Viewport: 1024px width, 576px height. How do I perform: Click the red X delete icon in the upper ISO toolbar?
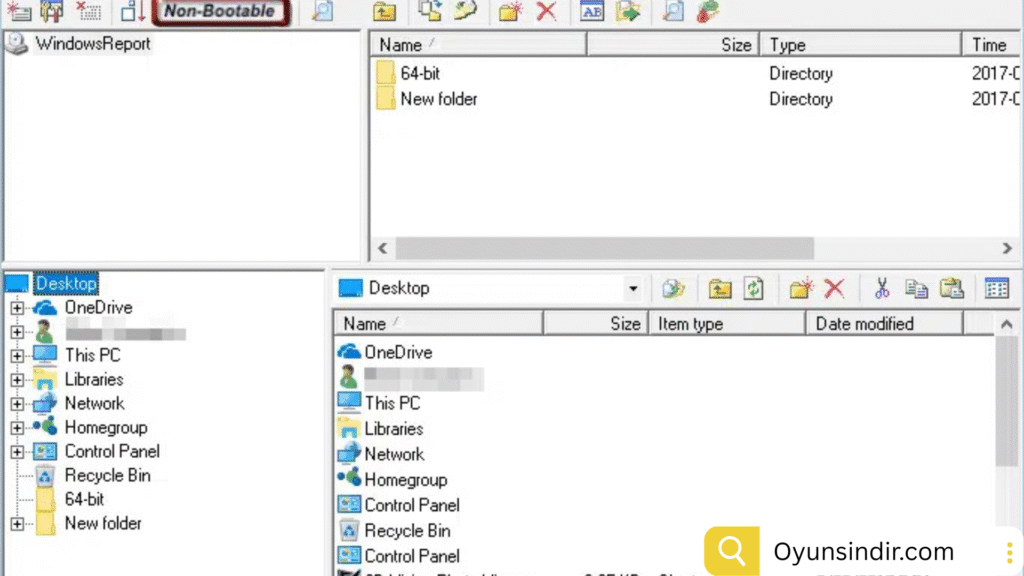(546, 12)
